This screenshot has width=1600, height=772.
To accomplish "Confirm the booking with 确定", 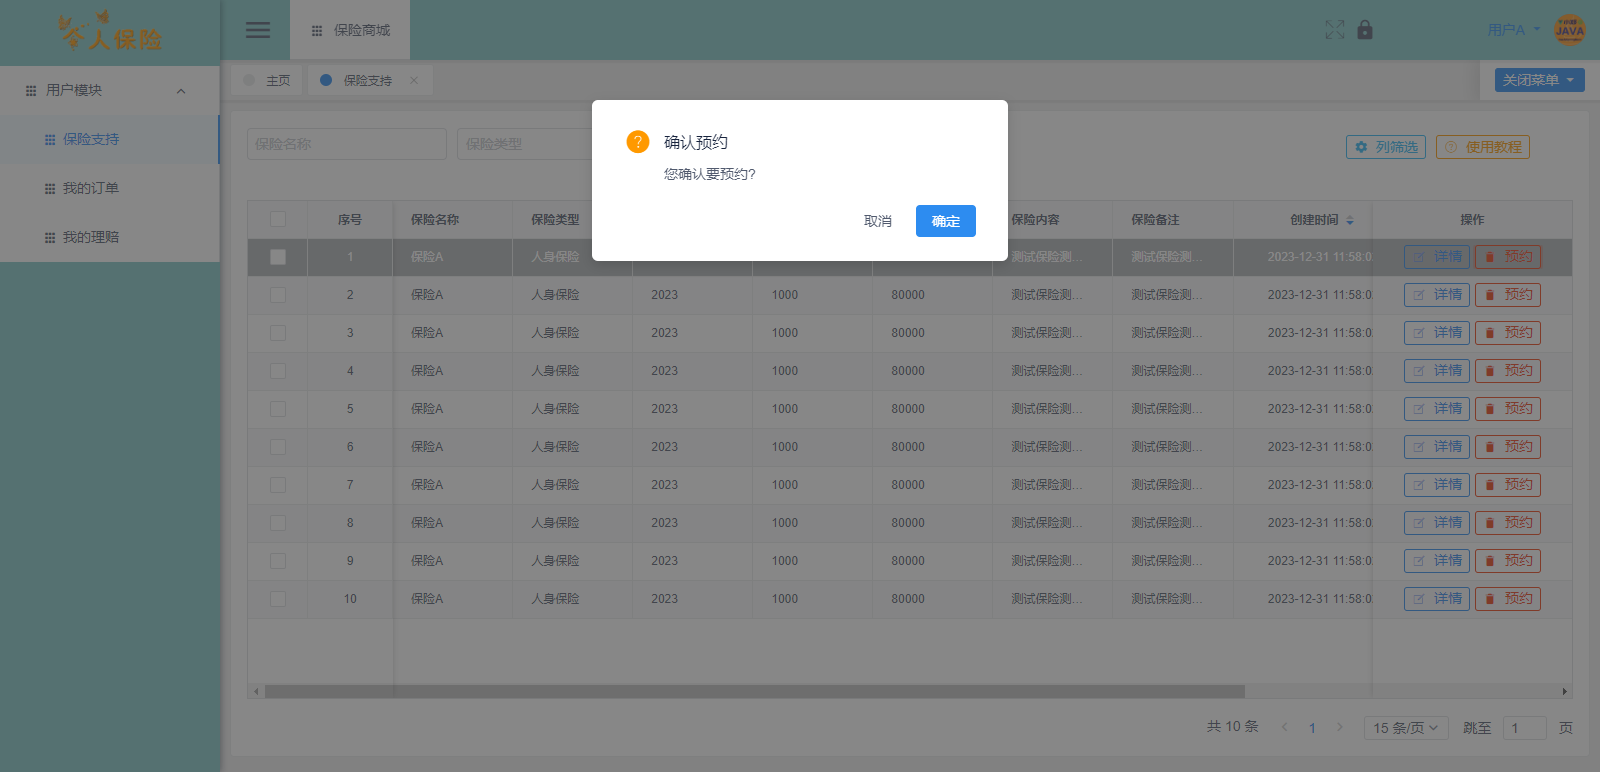I will [946, 221].
